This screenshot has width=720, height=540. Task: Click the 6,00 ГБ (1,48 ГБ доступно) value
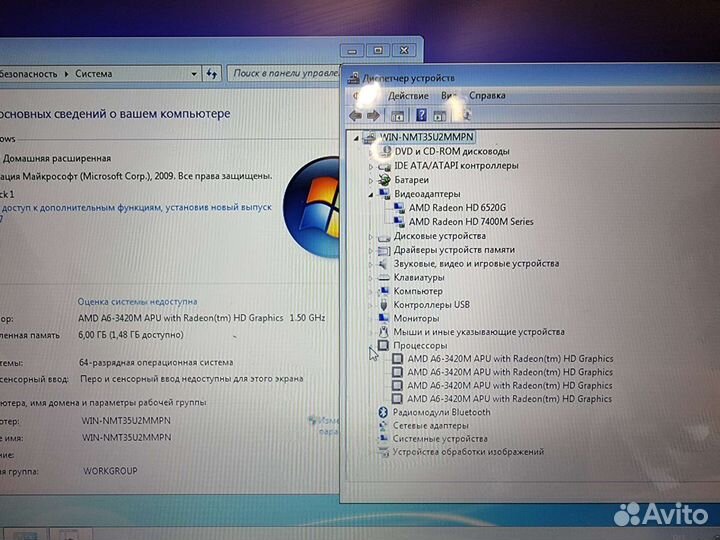(x=131, y=335)
